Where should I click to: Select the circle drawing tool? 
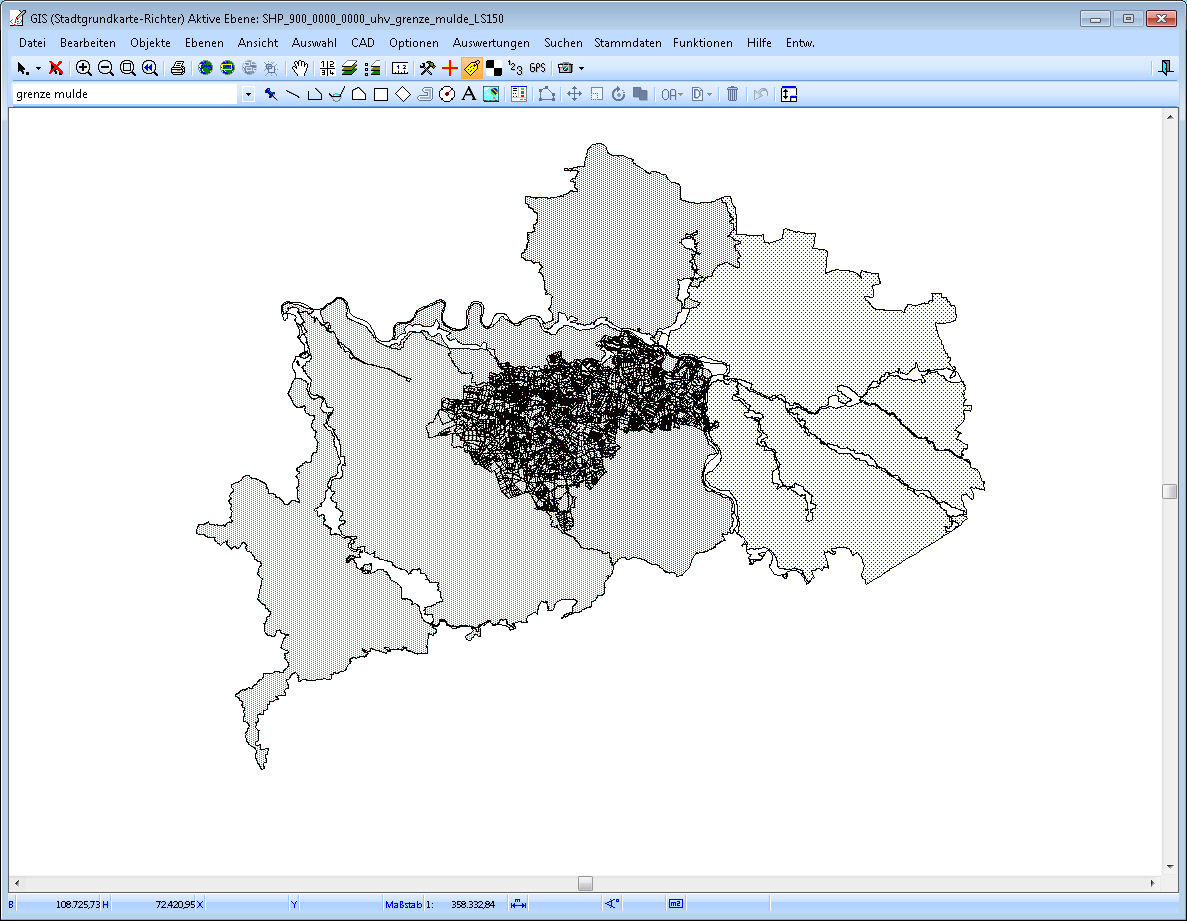(x=447, y=94)
